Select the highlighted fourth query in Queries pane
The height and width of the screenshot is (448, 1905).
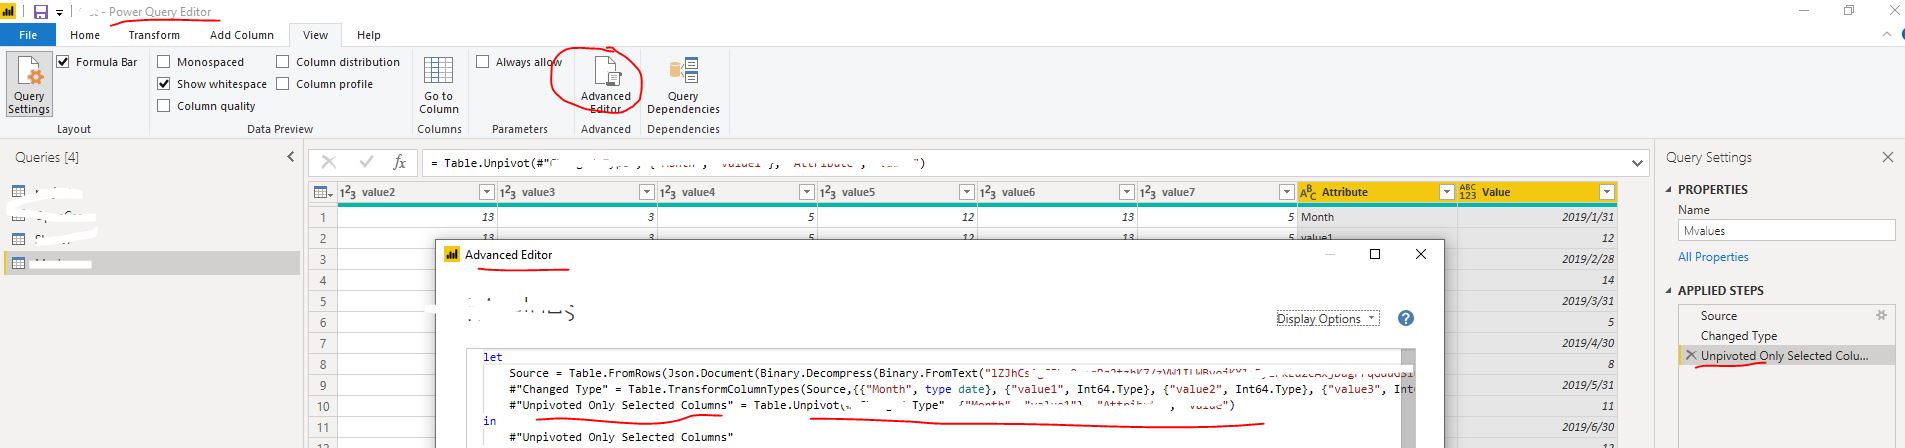tap(152, 263)
